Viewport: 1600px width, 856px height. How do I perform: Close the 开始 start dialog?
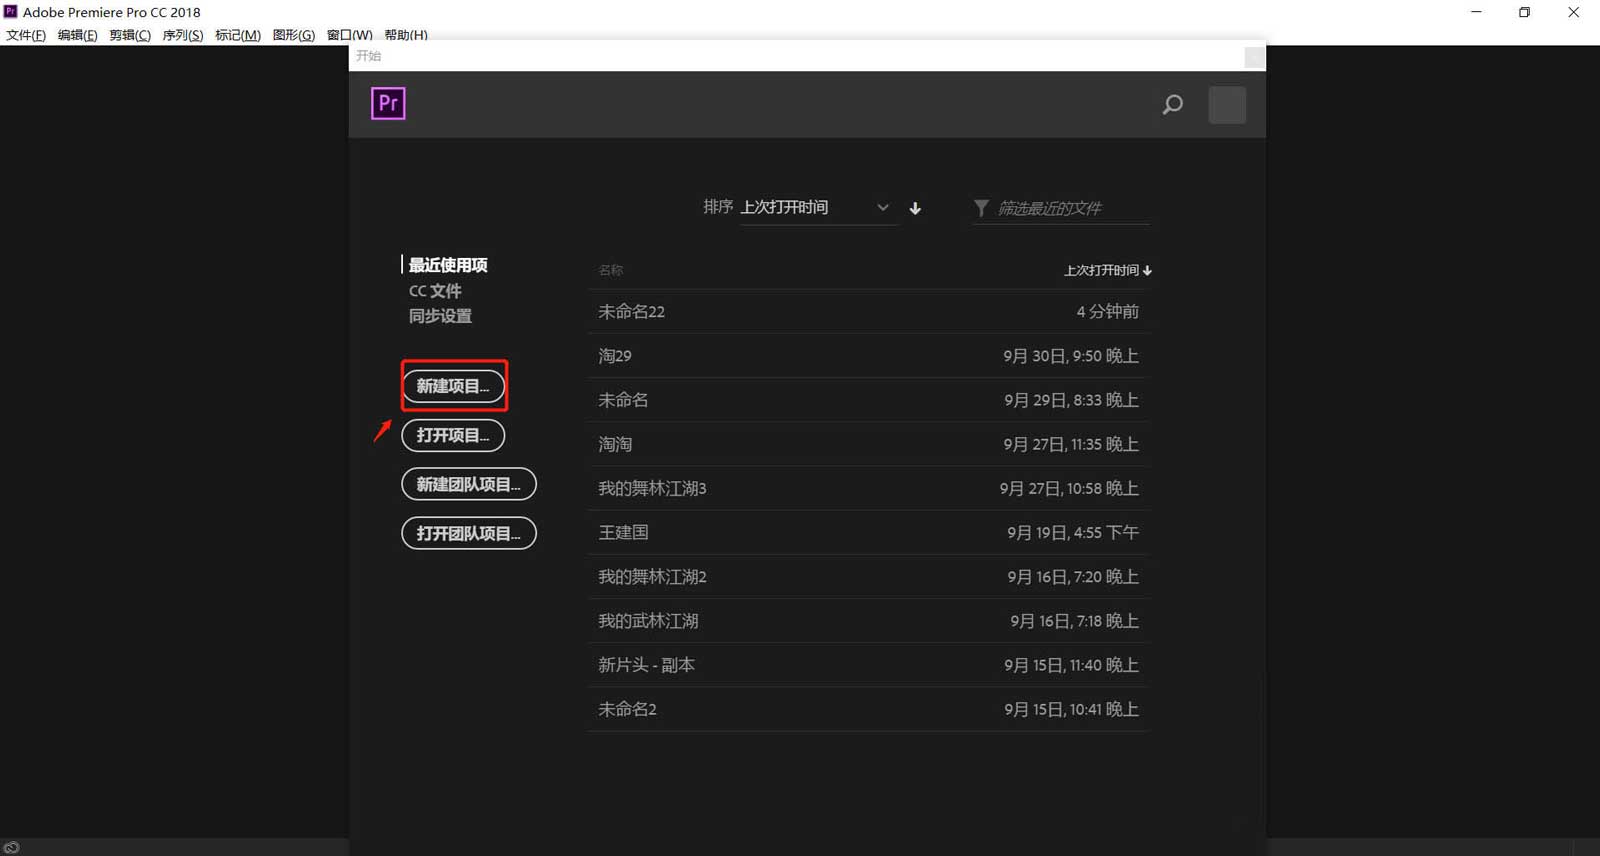[x=1253, y=57]
